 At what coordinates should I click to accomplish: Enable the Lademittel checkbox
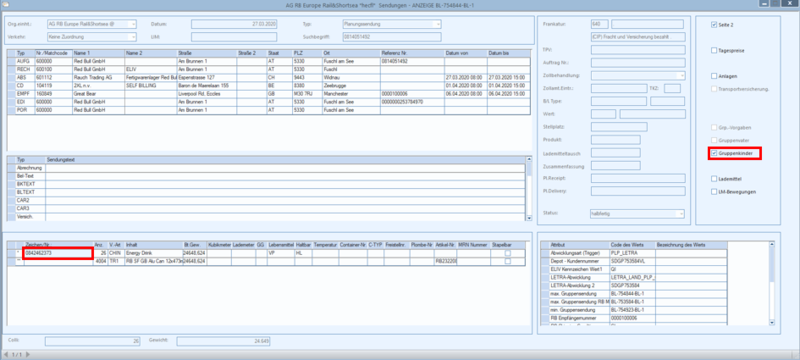(714, 179)
